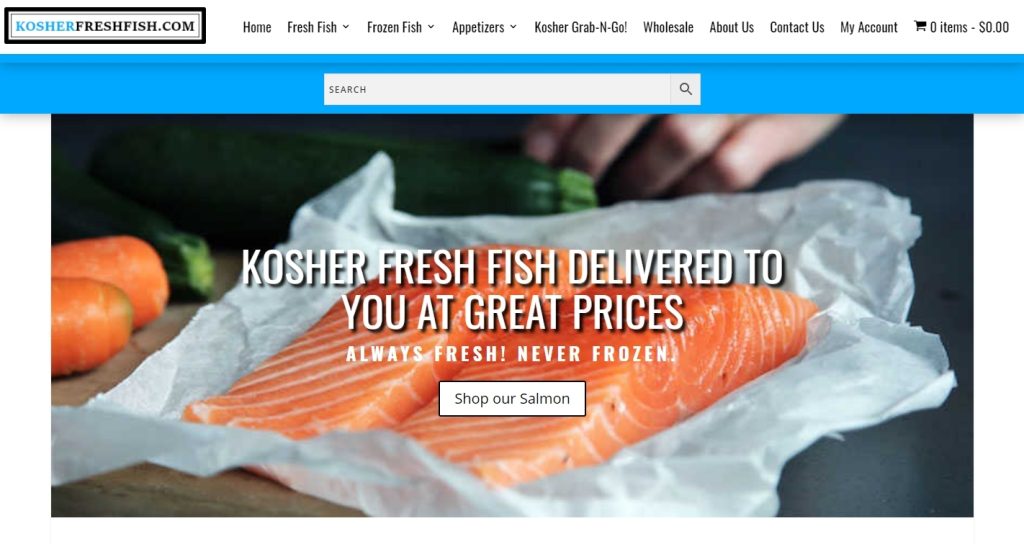Select the Fresh Fish menu label

coord(312,27)
